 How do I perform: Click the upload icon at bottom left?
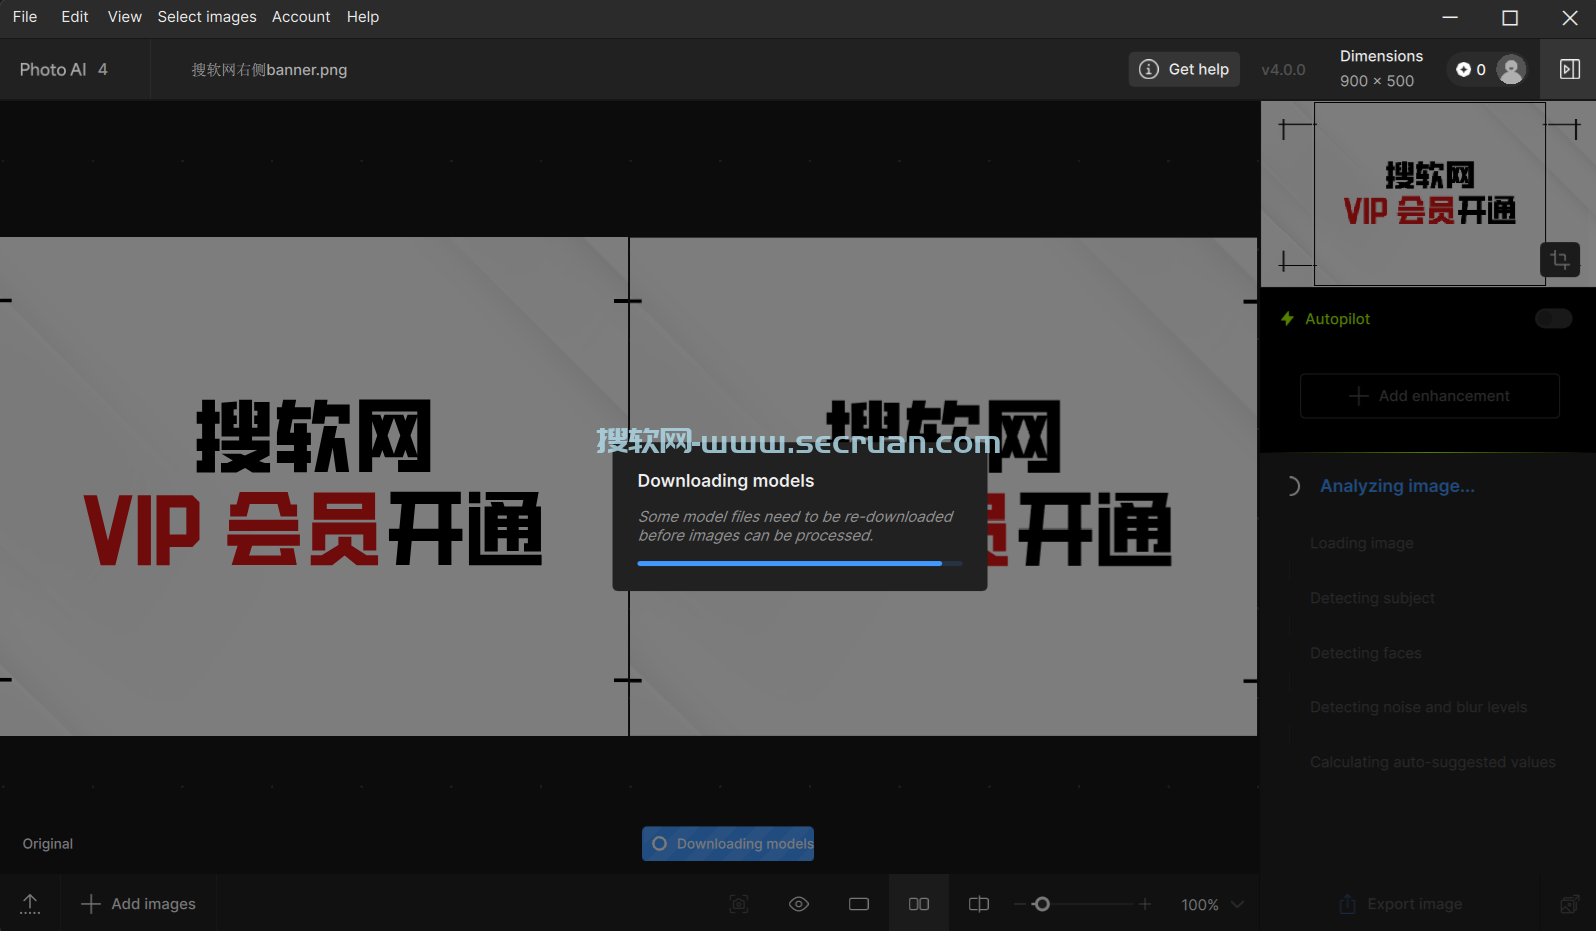coord(30,904)
